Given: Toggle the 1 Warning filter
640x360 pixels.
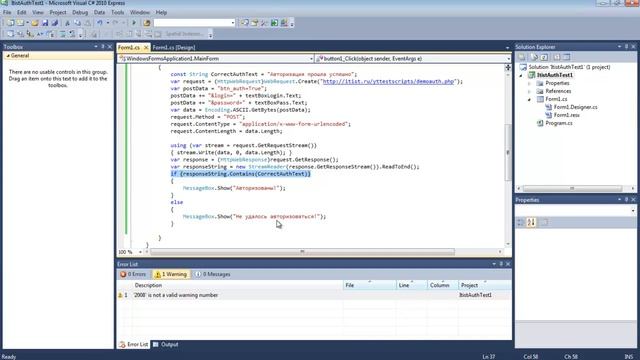Looking at the screenshot, I should 171,274.
